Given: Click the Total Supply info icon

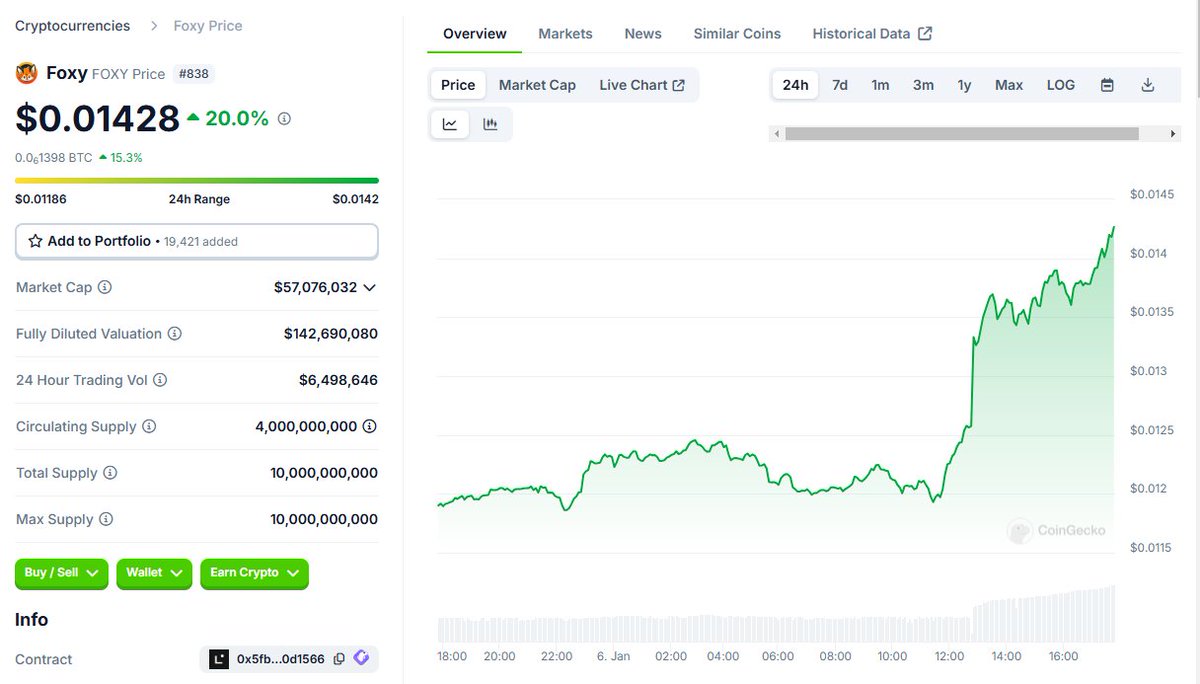Looking at the screenshot, I should click(x=110, y=473).
